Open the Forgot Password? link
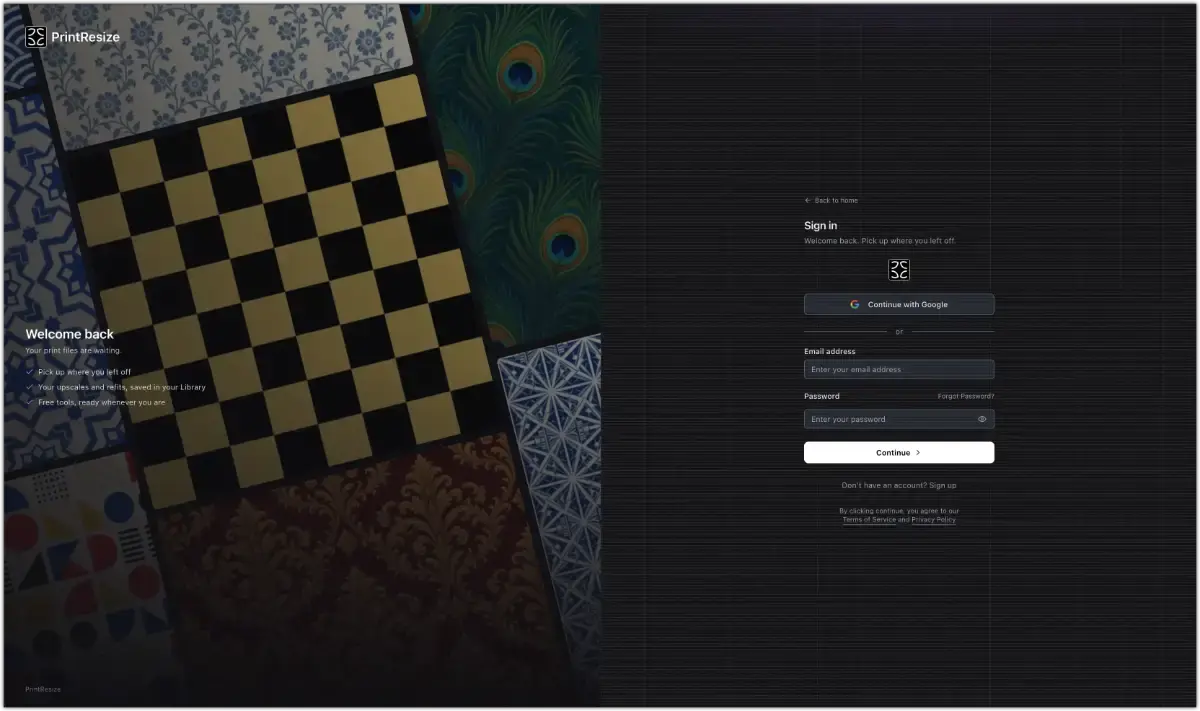 [965, 397]
